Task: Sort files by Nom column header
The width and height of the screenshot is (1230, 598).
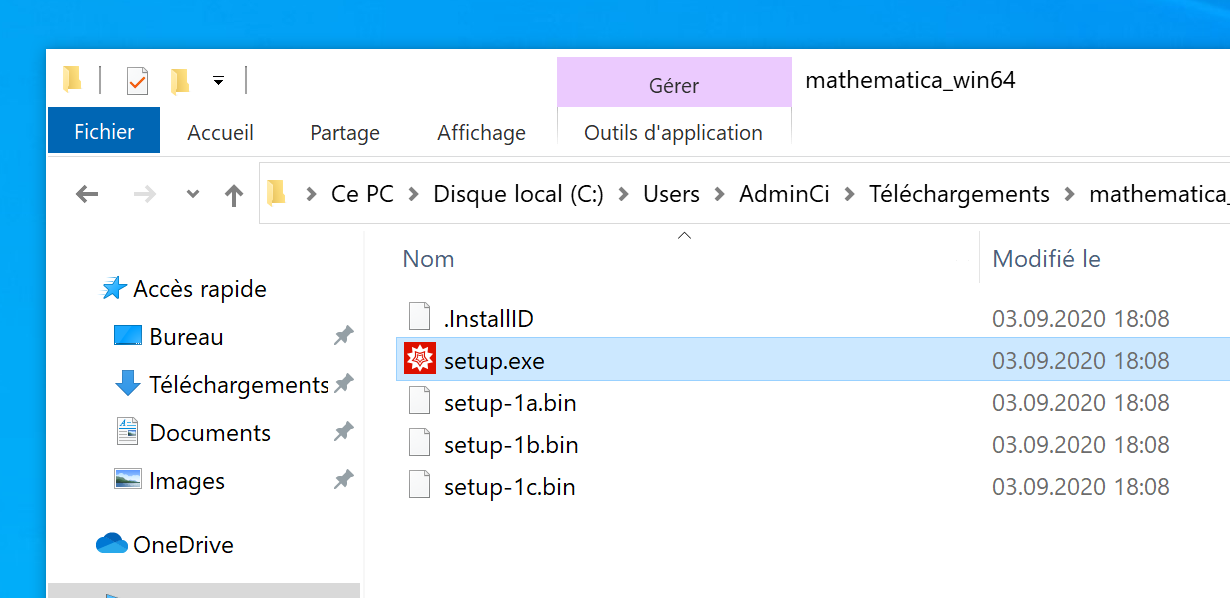Action: (429, 259)
